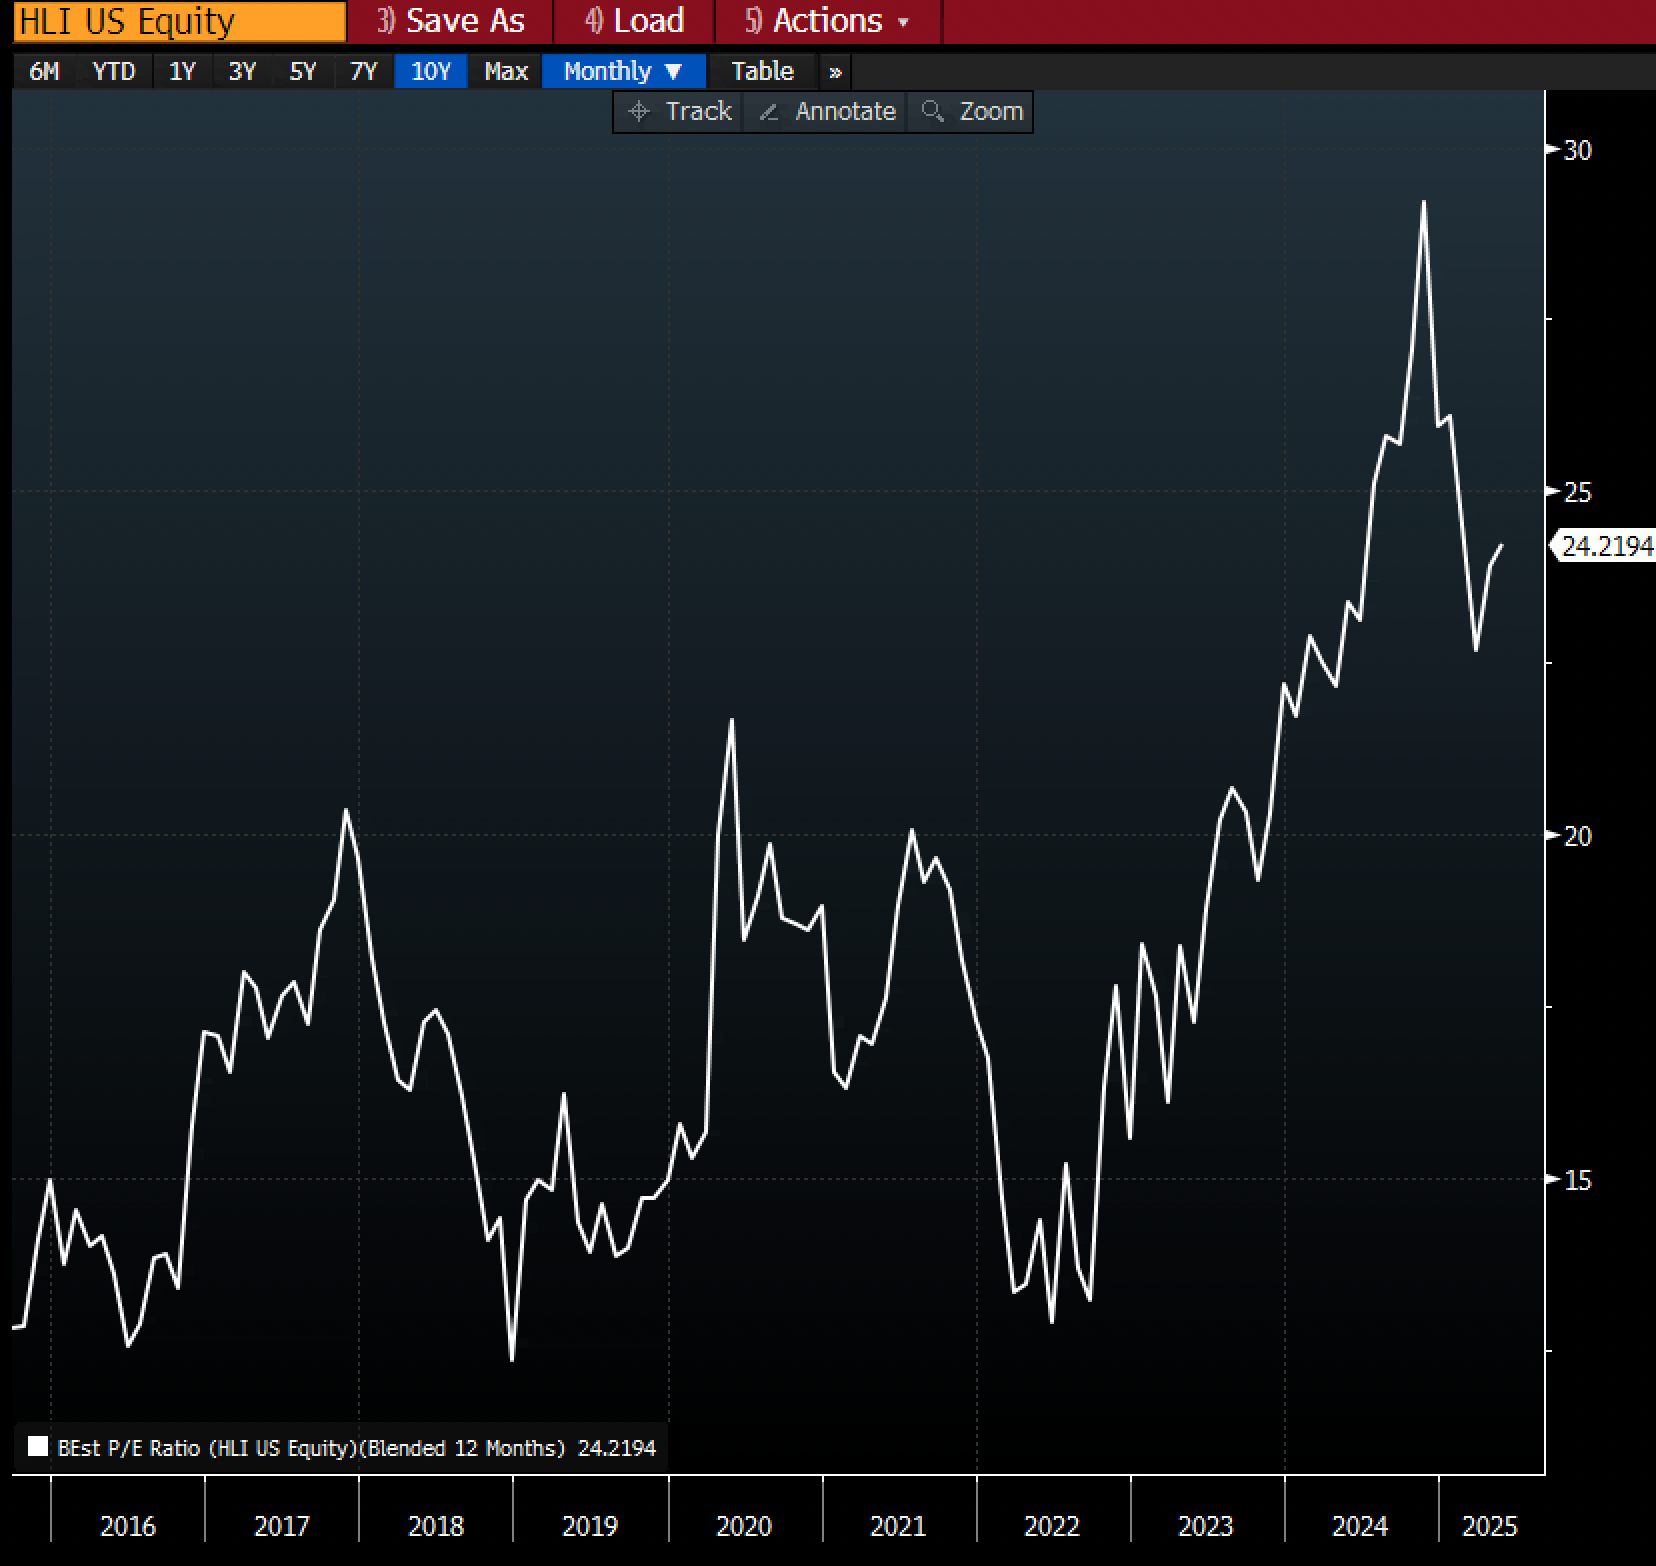Click the 20 y-axis label

click(x=1578, y=835)
